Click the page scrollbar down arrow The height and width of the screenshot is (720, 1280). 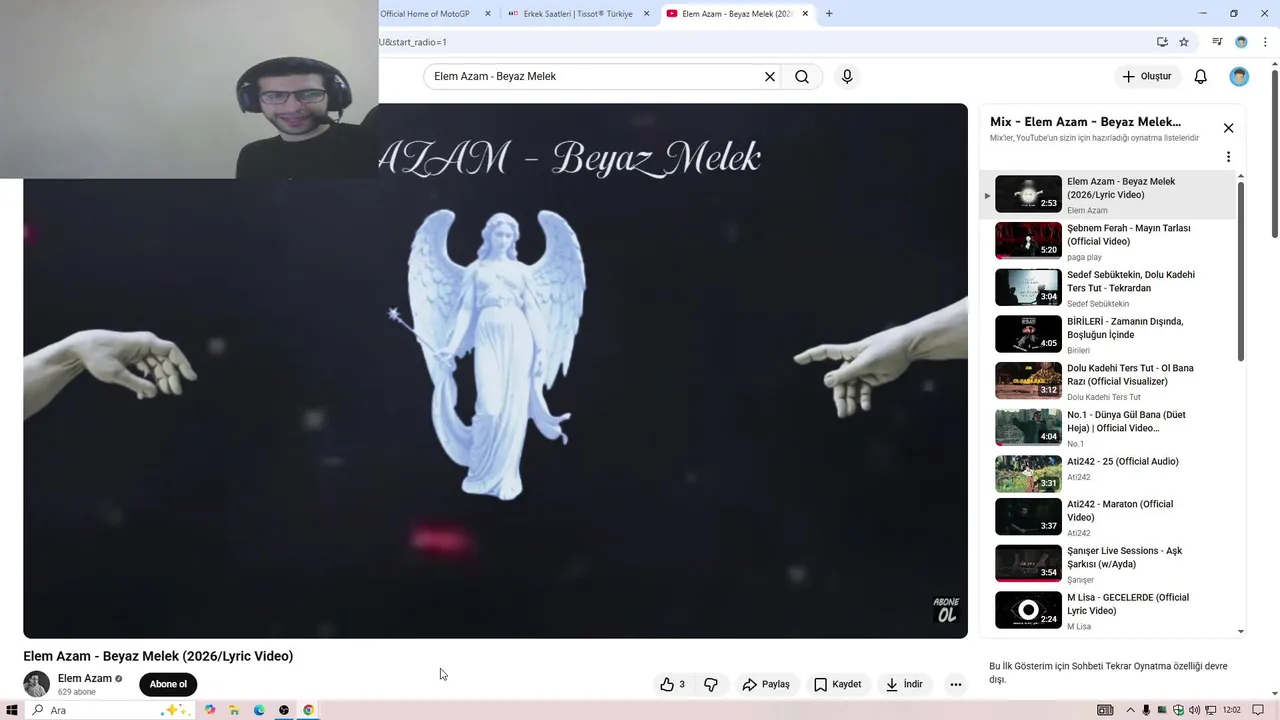[x=1274, y=693]
